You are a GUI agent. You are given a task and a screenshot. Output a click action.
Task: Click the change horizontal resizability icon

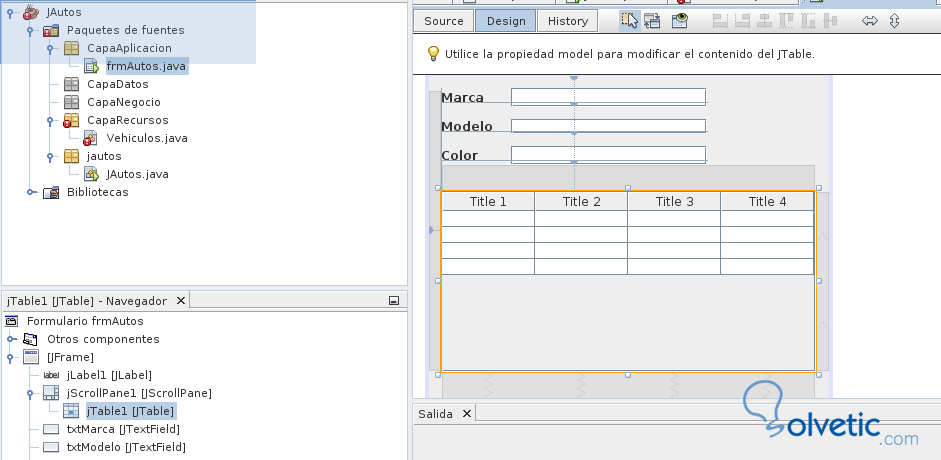pyautogui.click(x=869, y=20)
